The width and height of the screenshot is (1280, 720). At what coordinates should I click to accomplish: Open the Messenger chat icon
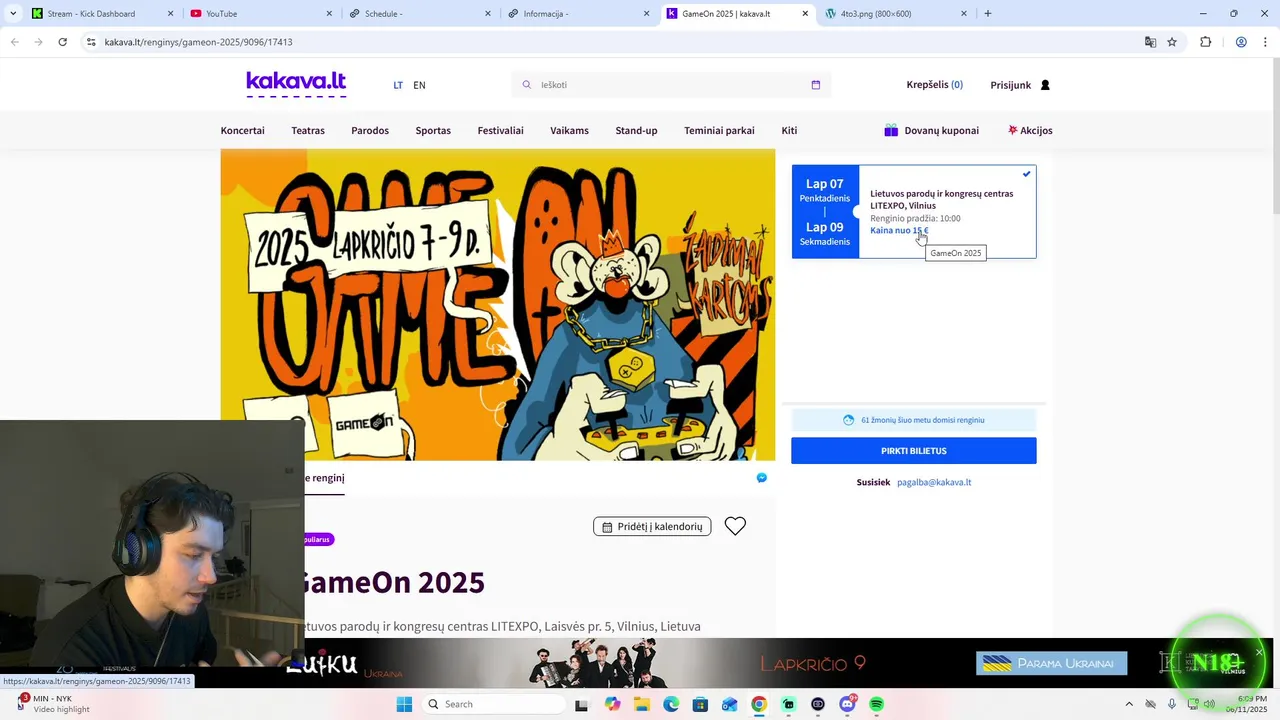pos(762,478)
